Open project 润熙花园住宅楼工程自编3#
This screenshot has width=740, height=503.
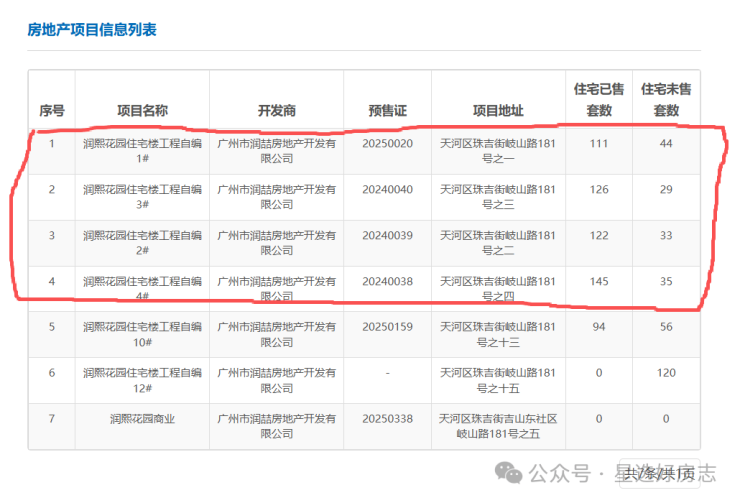(x=142, y=196)
